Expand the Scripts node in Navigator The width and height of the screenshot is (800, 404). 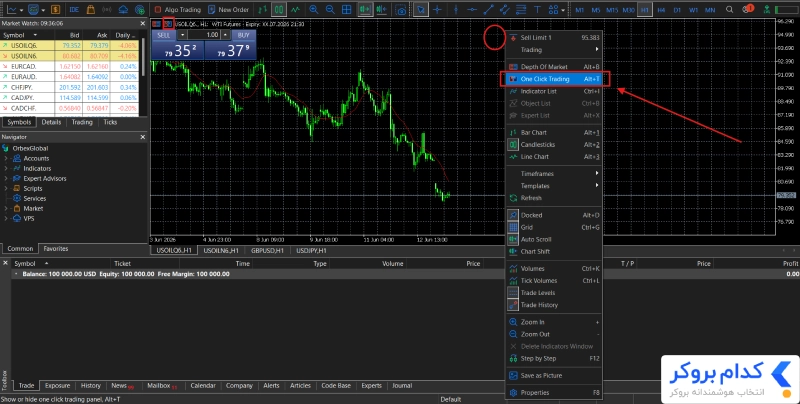(6, 189)
